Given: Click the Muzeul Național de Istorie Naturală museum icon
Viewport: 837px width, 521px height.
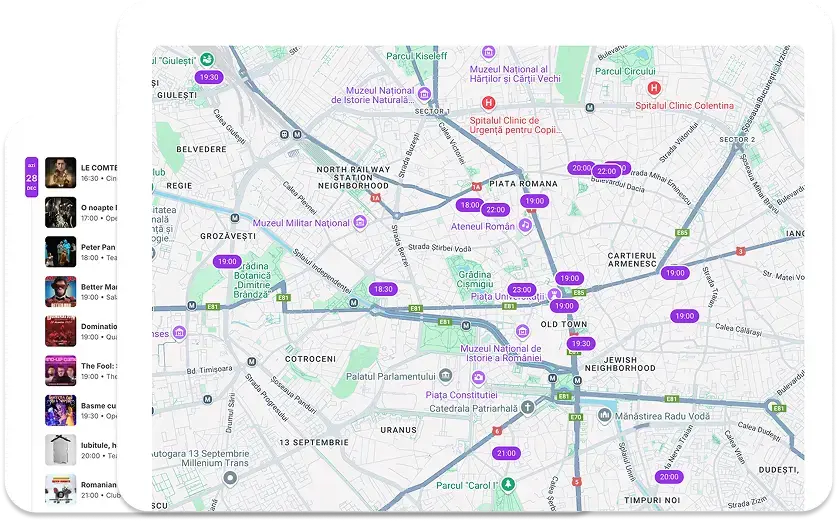Looking at the screenshot, I should tap(424, 94).
